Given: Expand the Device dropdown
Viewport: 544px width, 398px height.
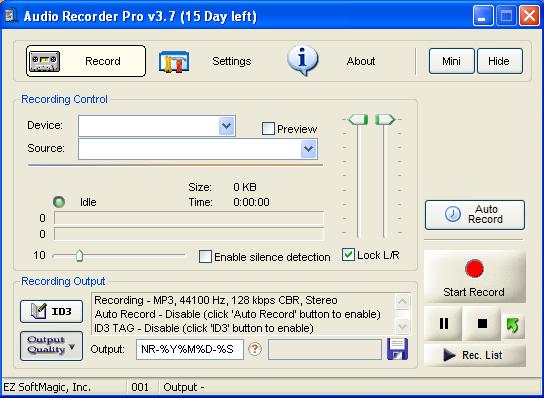Looking at the screenshot, I should pos(227,126).
